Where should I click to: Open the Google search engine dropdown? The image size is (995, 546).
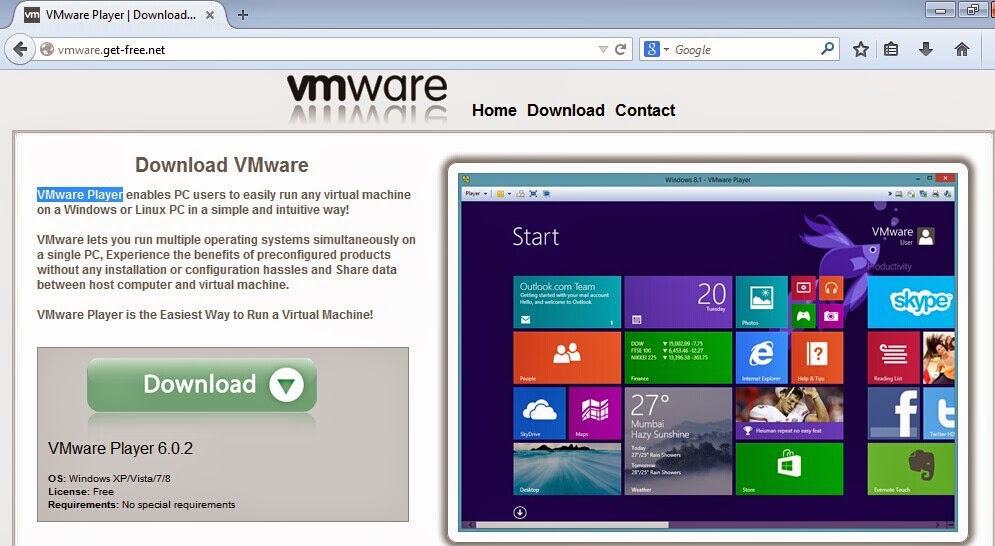point(656,49)
